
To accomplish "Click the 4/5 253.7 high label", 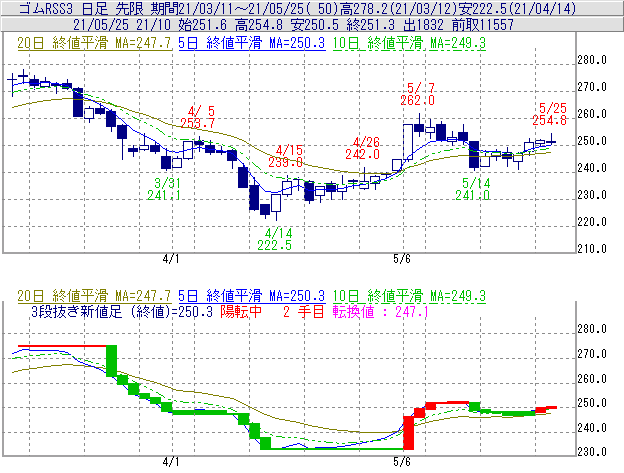I will [x=198, y=117].
